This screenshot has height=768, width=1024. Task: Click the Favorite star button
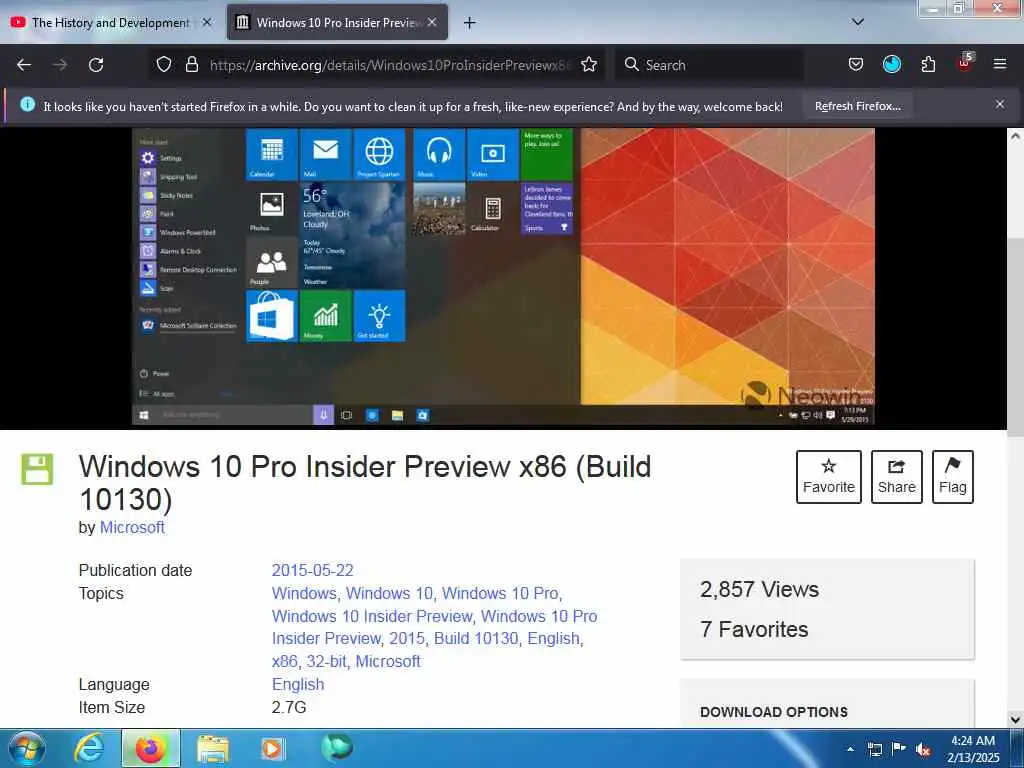pos(829,477)
